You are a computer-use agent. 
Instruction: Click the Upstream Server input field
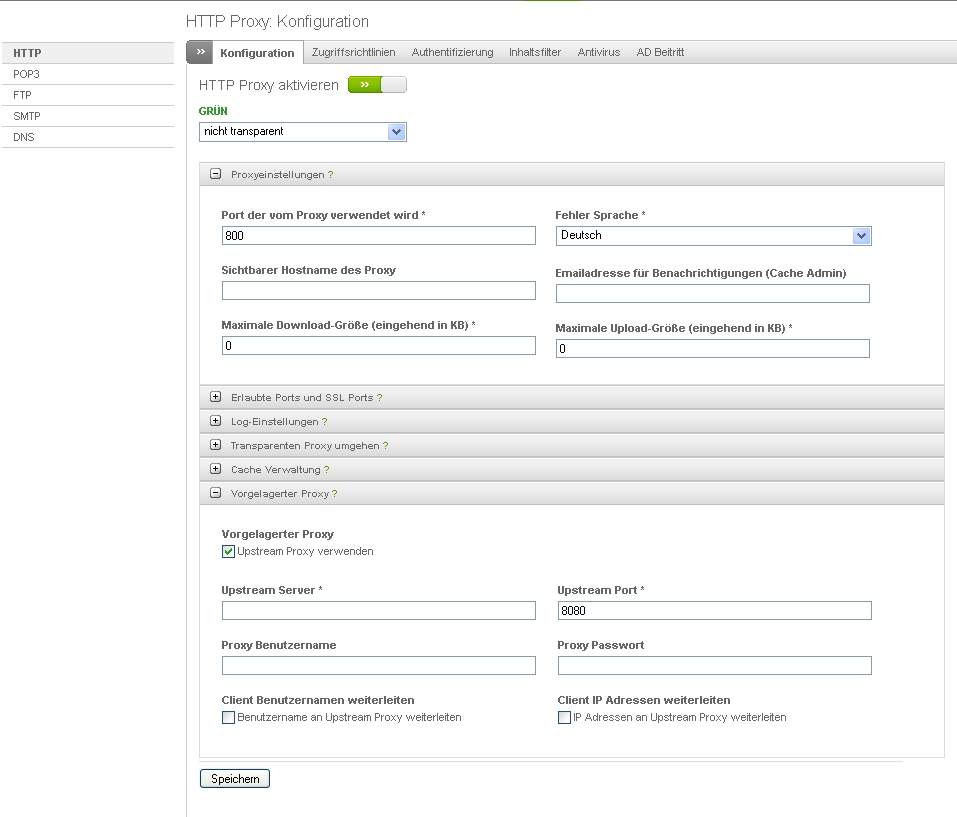(378, 611)
